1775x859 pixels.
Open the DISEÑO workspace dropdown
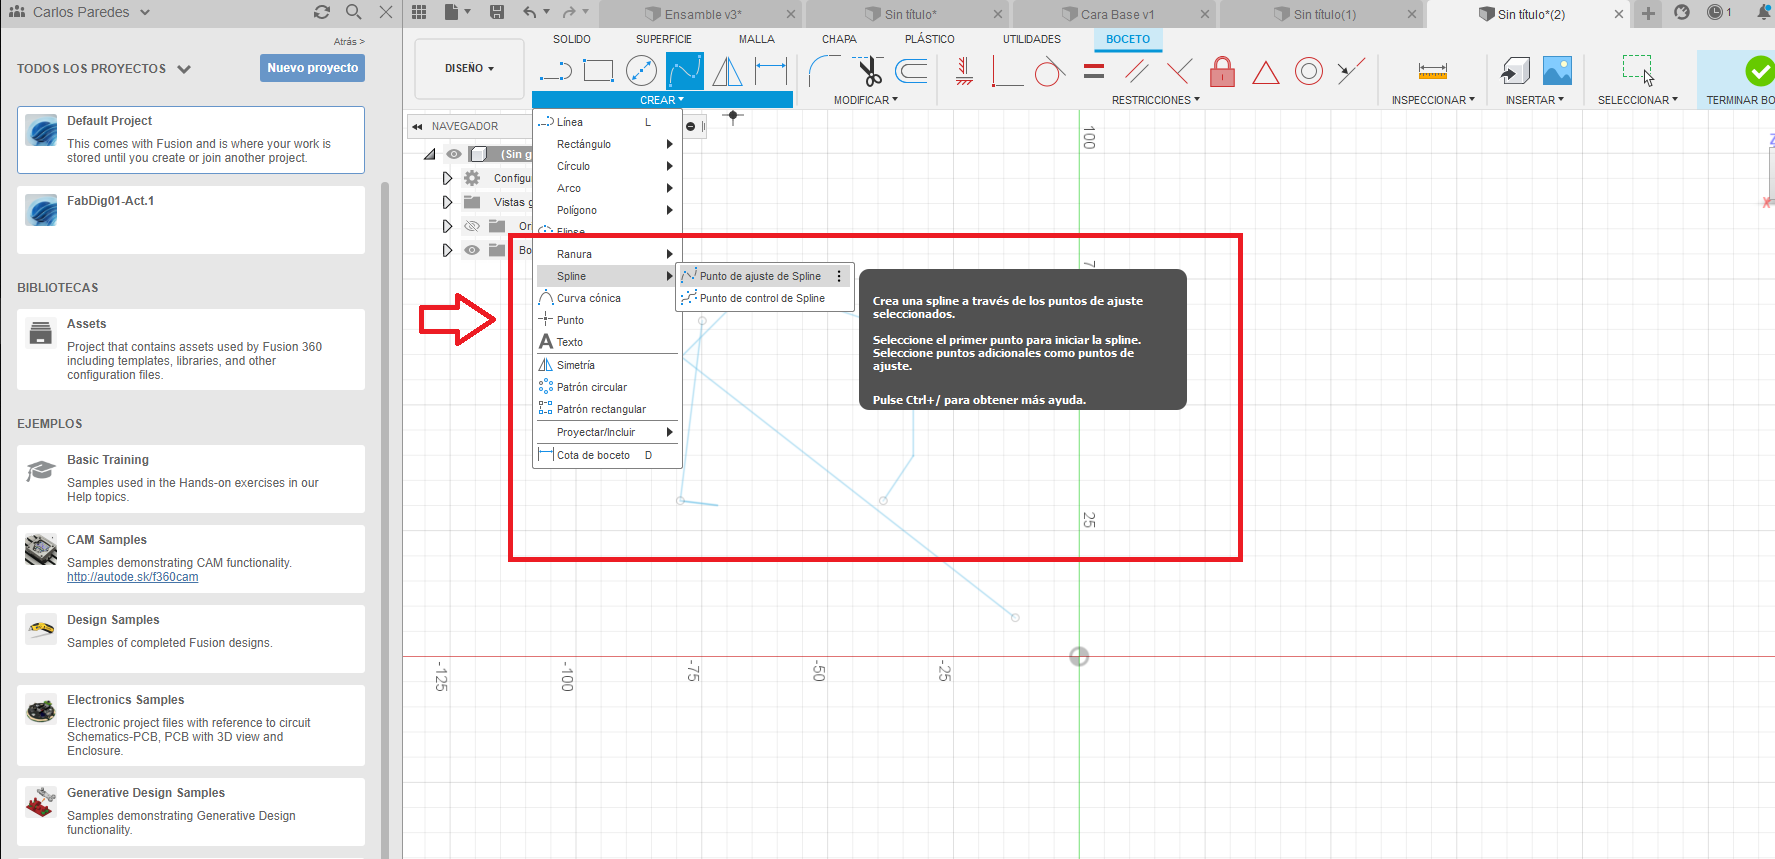click(x=469, y=68)
